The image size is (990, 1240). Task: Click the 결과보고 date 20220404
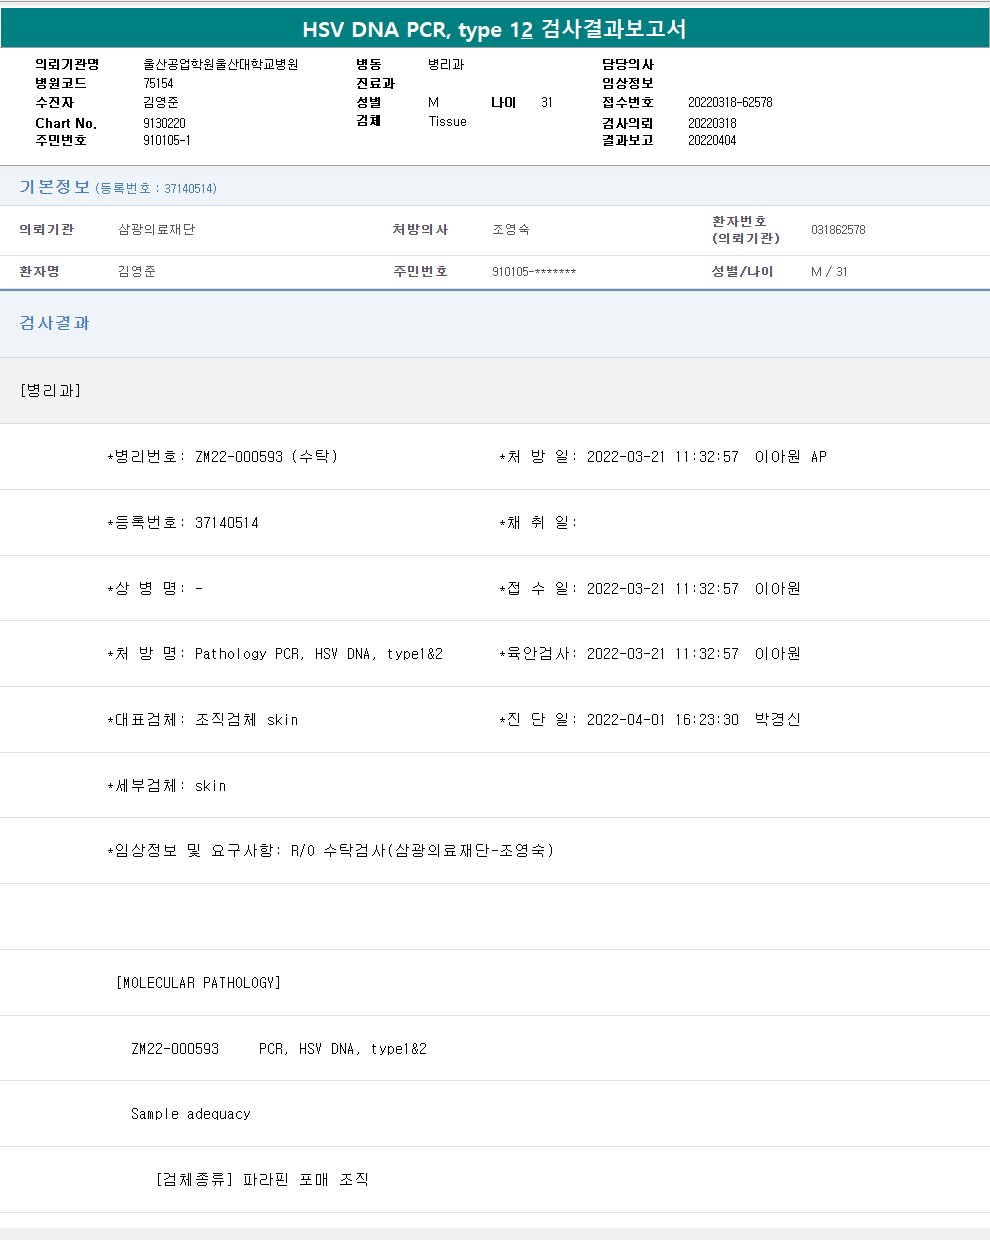(x=711, y=141)
